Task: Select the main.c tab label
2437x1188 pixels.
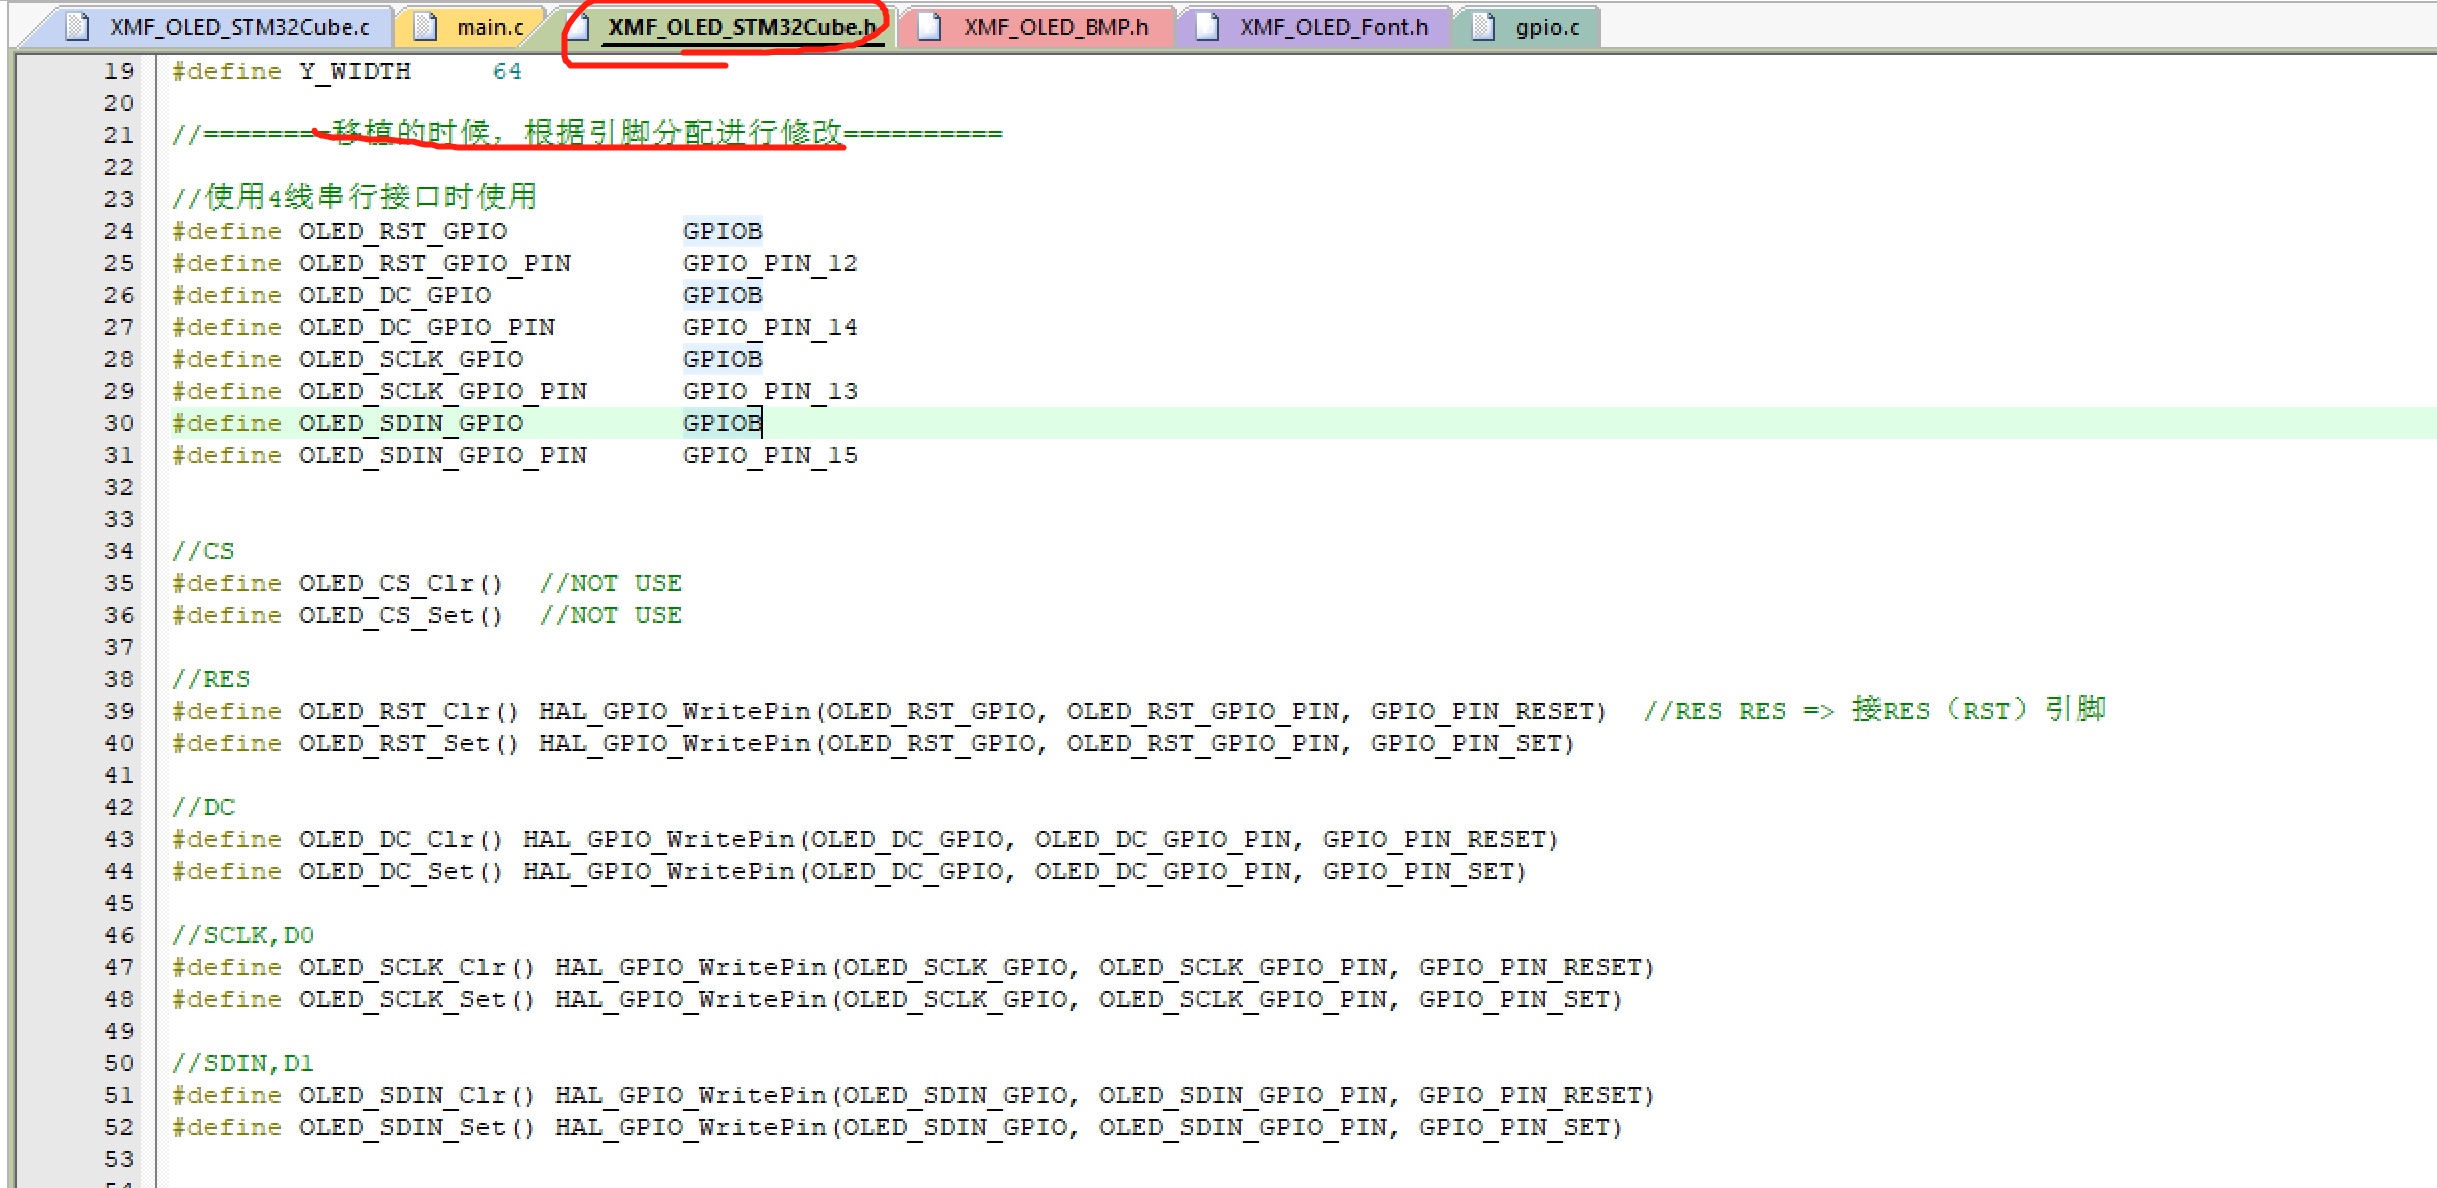Action: pyautogui.click(x=490, y=27)
